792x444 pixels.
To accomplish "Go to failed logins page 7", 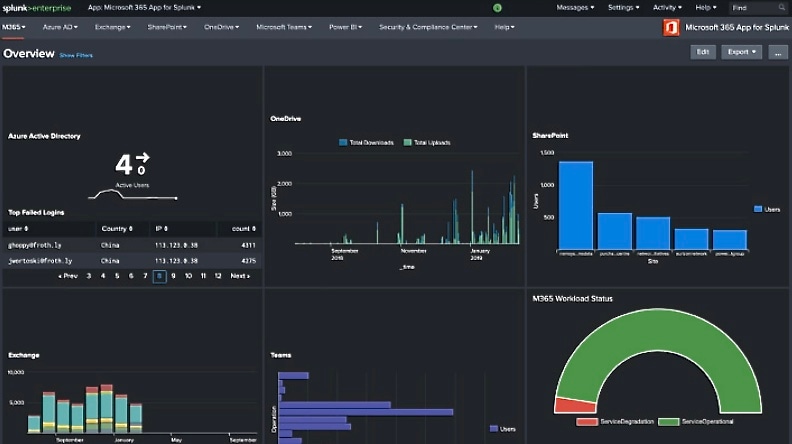I will click(x=145, y=276).
